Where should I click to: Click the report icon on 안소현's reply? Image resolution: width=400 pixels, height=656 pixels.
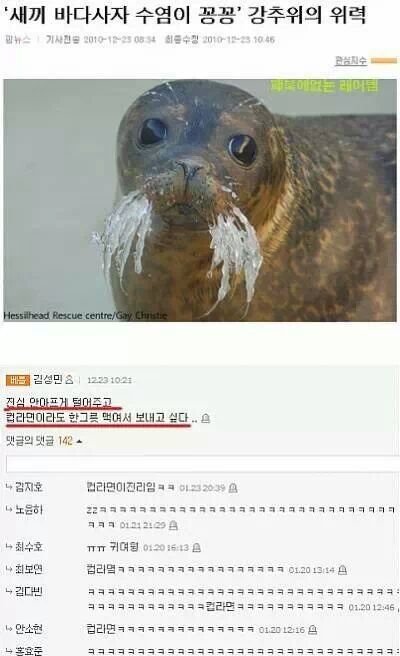(312, 630)
